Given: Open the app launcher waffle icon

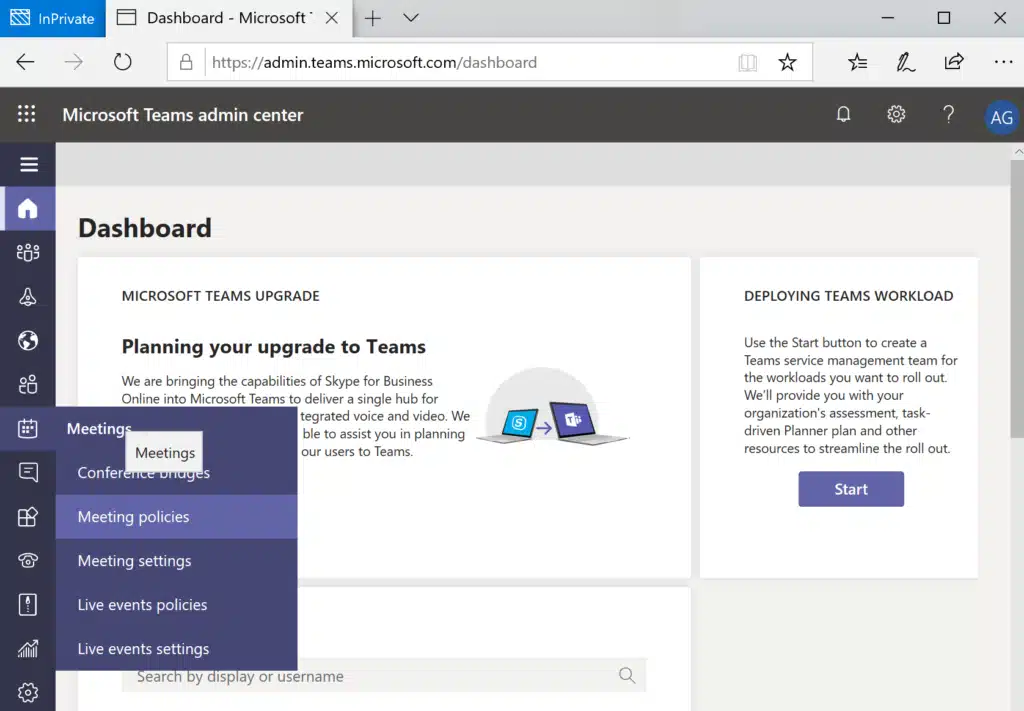Looking at the screenshot, I should 27,115.
